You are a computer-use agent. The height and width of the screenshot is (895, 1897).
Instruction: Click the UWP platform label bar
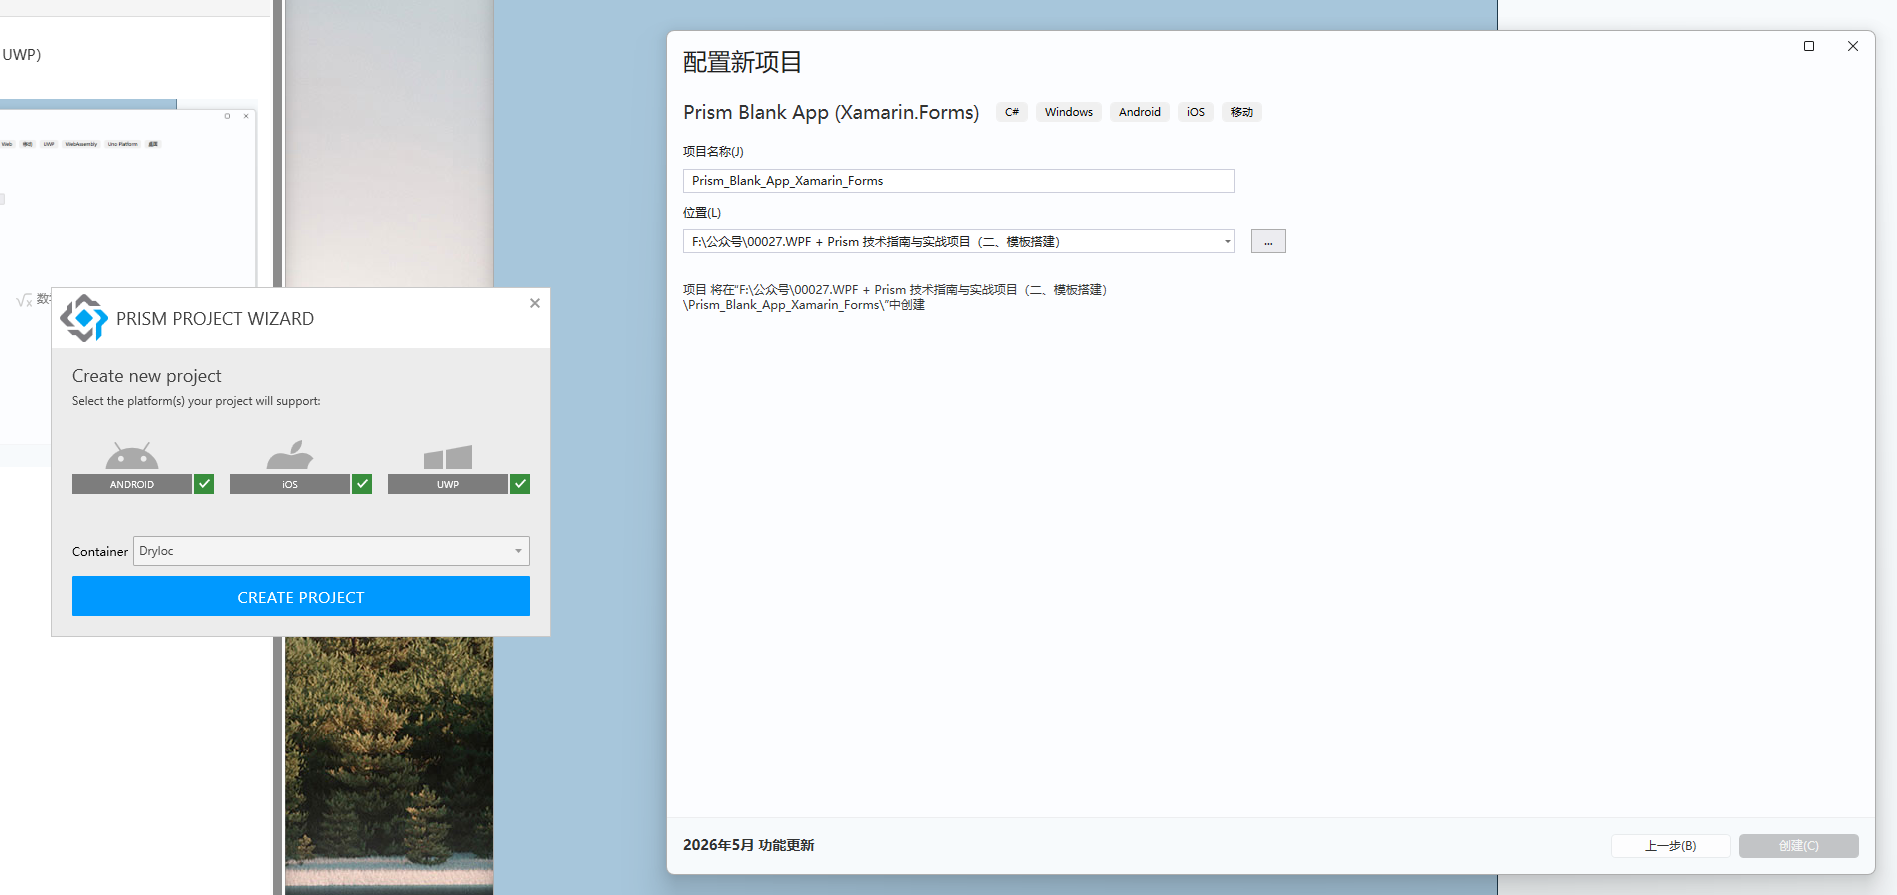448,484
